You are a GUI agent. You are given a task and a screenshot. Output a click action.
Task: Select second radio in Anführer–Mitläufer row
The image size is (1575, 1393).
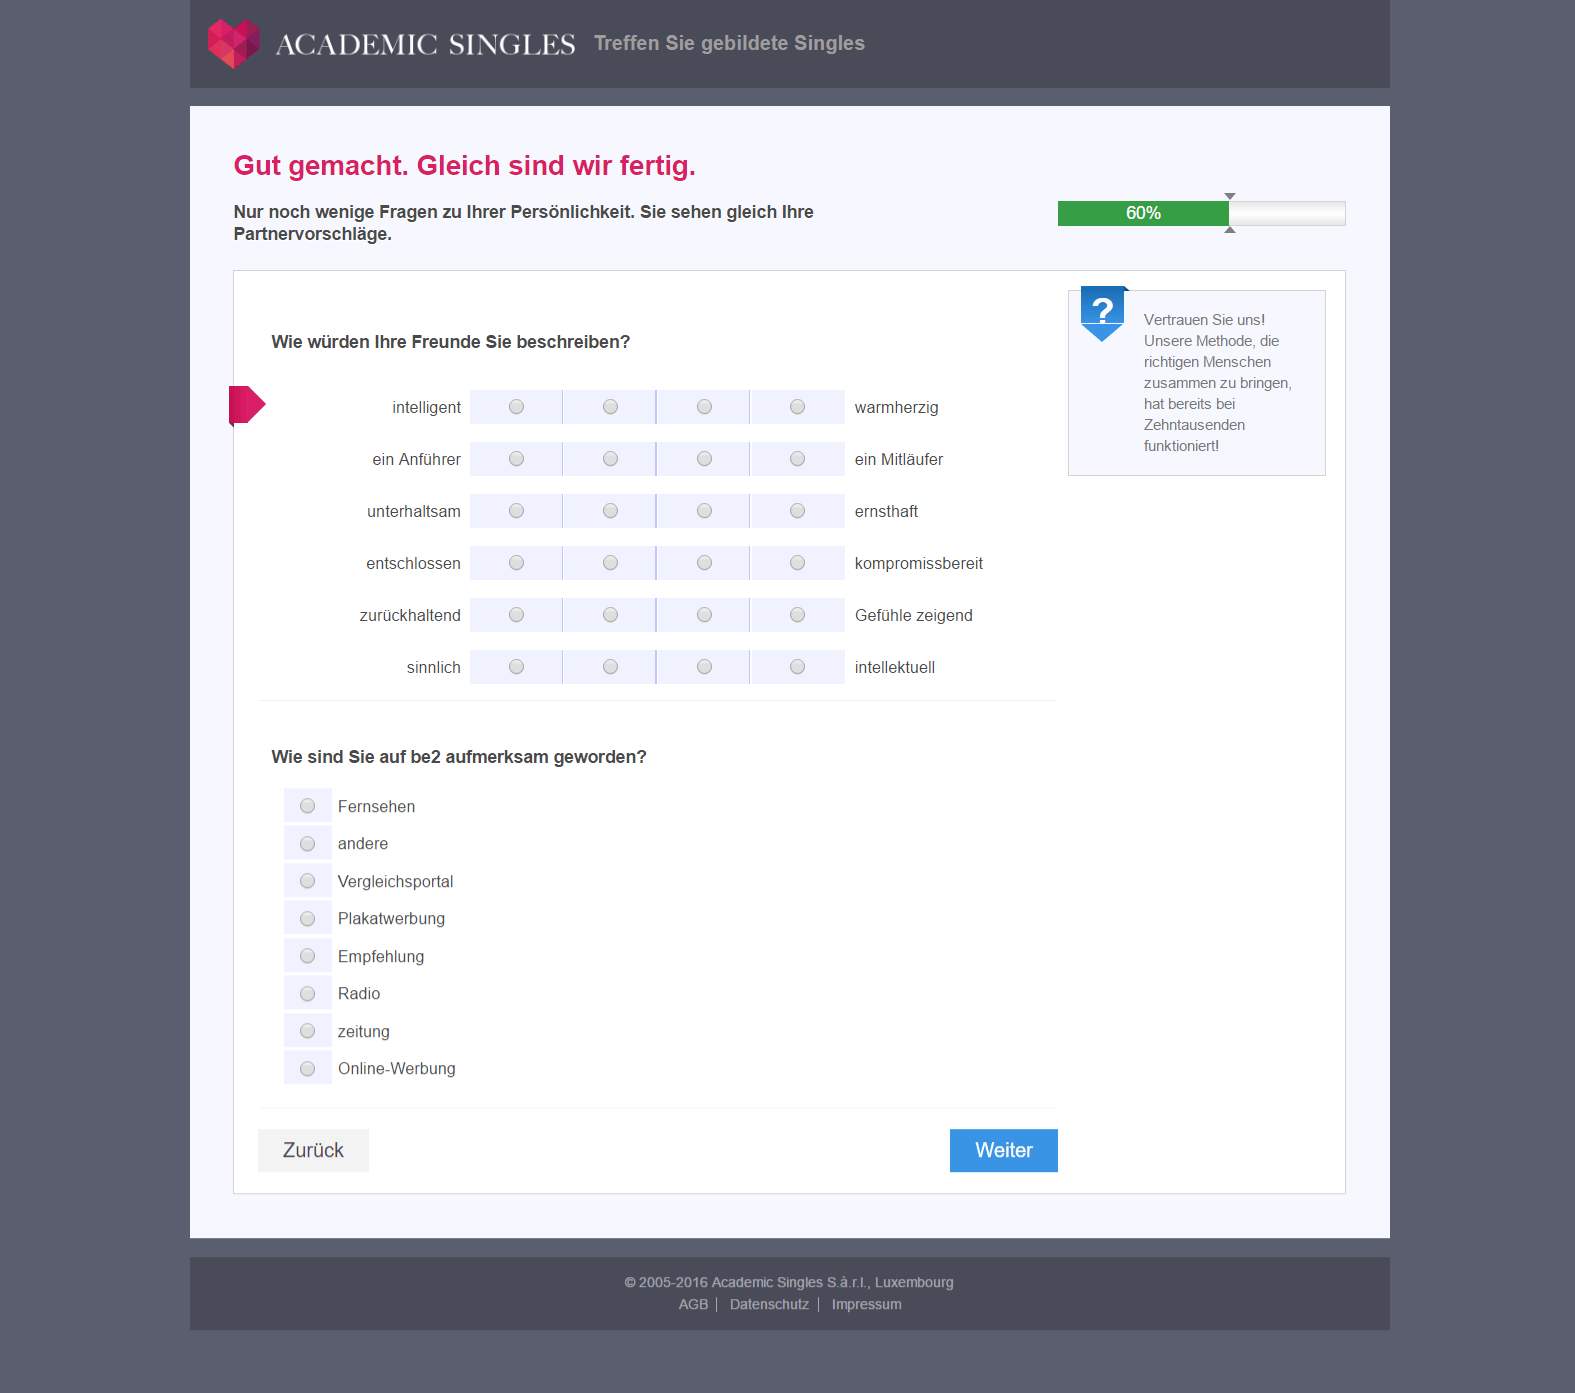[610, 459]
